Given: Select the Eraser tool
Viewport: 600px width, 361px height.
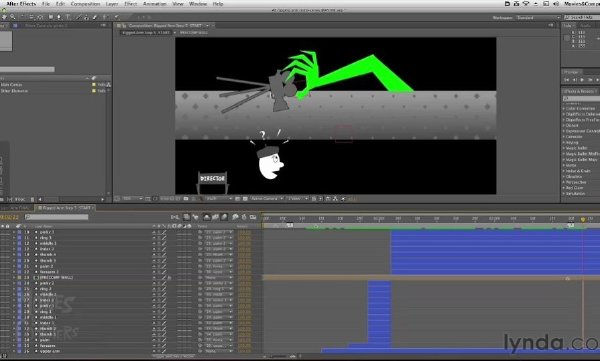Looking at the screenshot, I should [x=95, y=17].
